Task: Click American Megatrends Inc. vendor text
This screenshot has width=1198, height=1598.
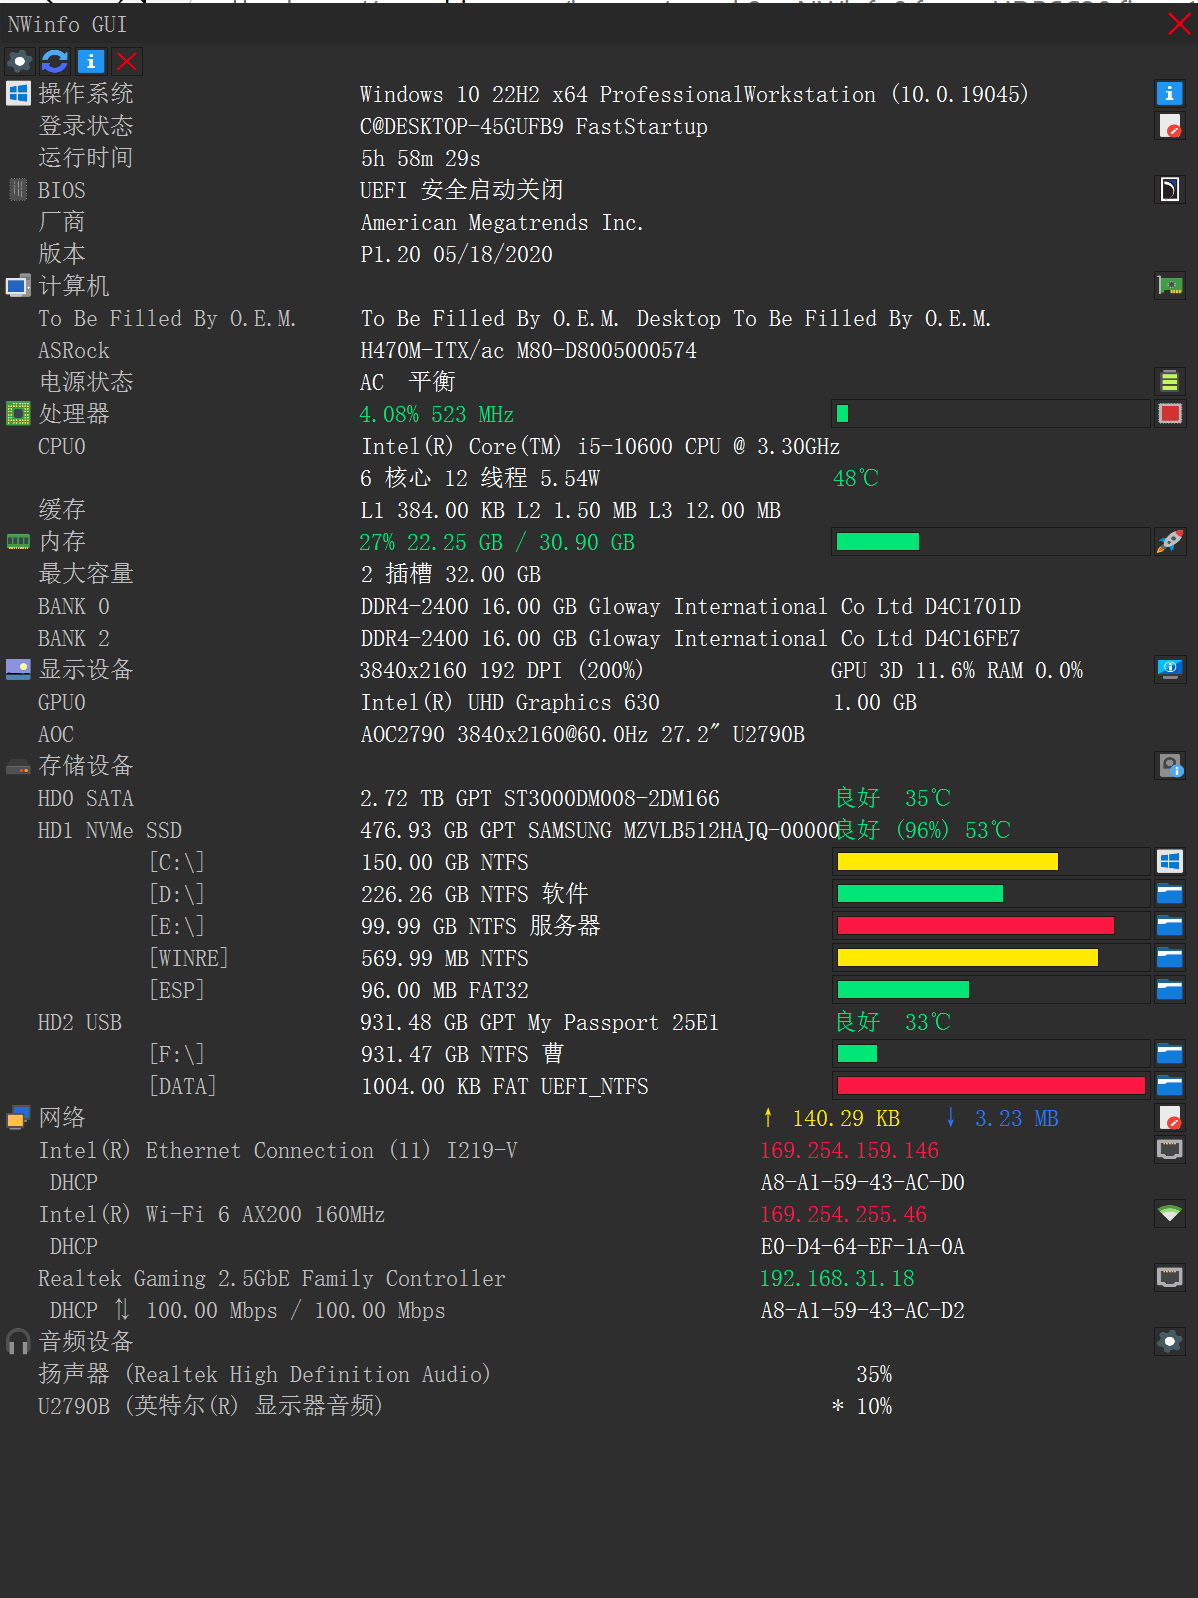Action: point(502,222)
